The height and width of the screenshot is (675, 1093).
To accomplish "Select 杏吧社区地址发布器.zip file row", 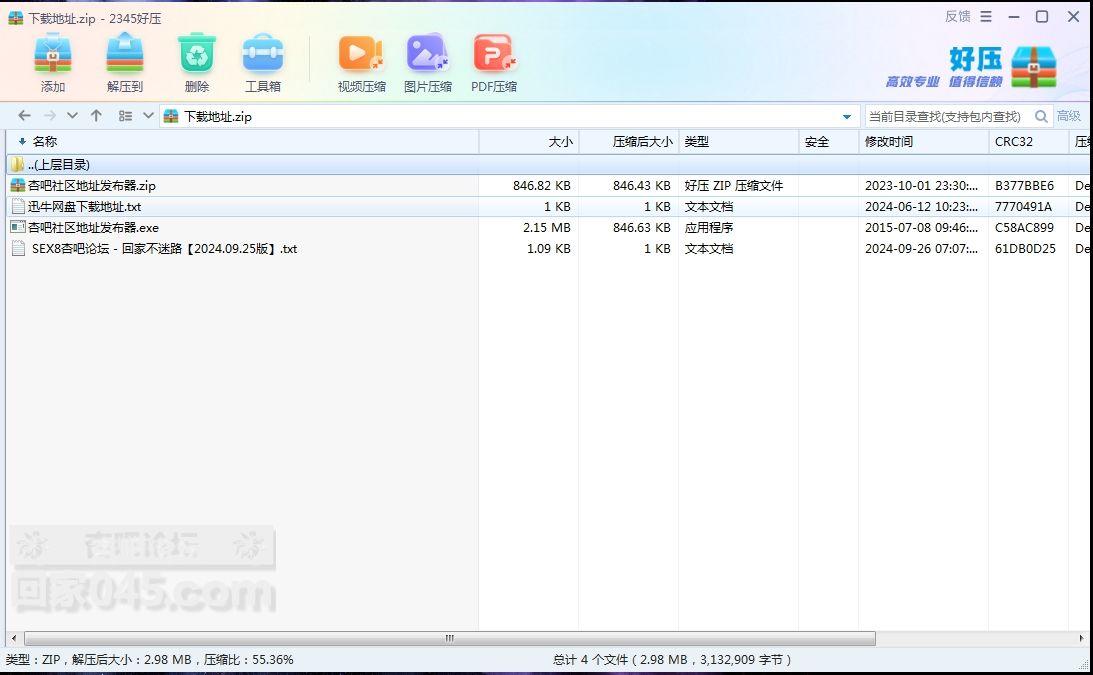I will pos(548,185).
